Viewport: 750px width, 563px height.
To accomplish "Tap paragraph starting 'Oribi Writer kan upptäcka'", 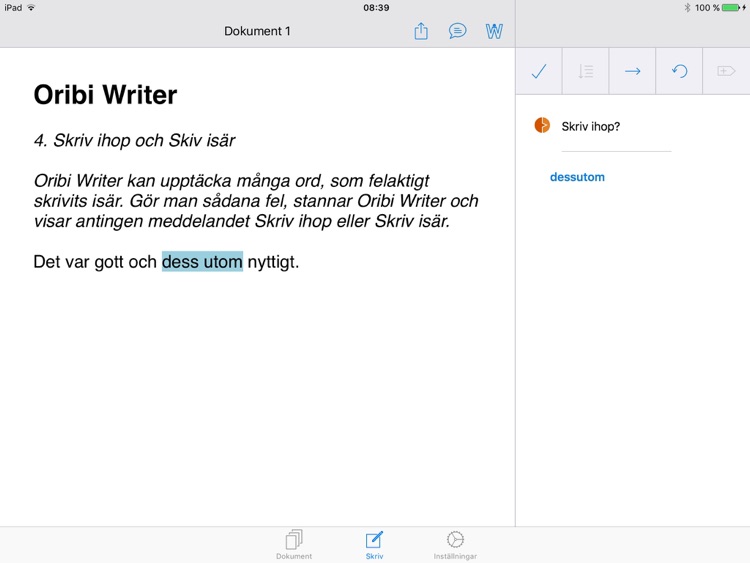I will coord(256,201).
